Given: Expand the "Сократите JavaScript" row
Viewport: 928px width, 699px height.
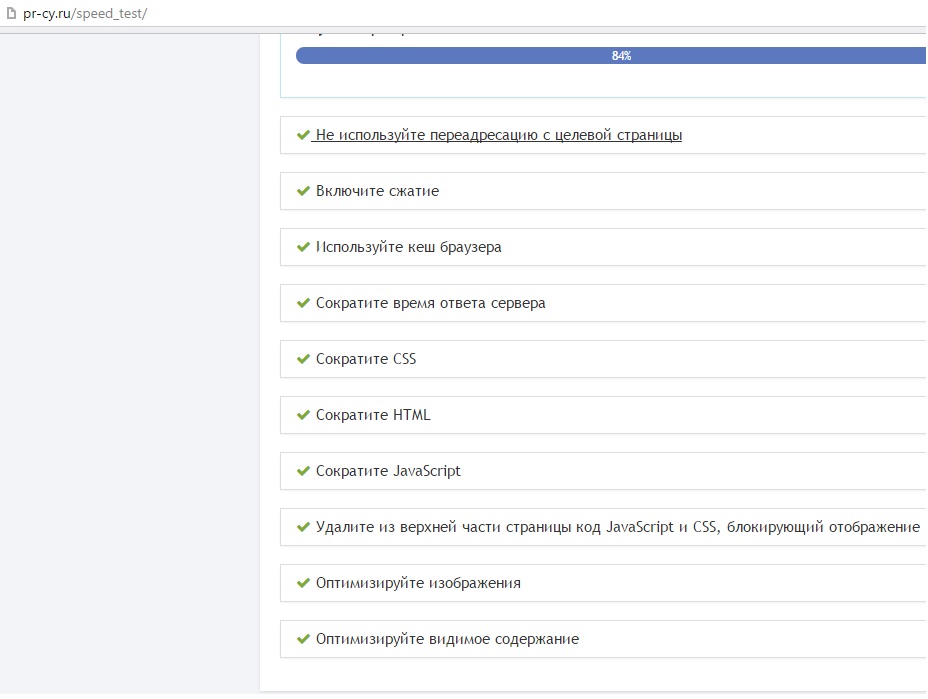Looking at the screenshot, I should click(x=603, y=471).
